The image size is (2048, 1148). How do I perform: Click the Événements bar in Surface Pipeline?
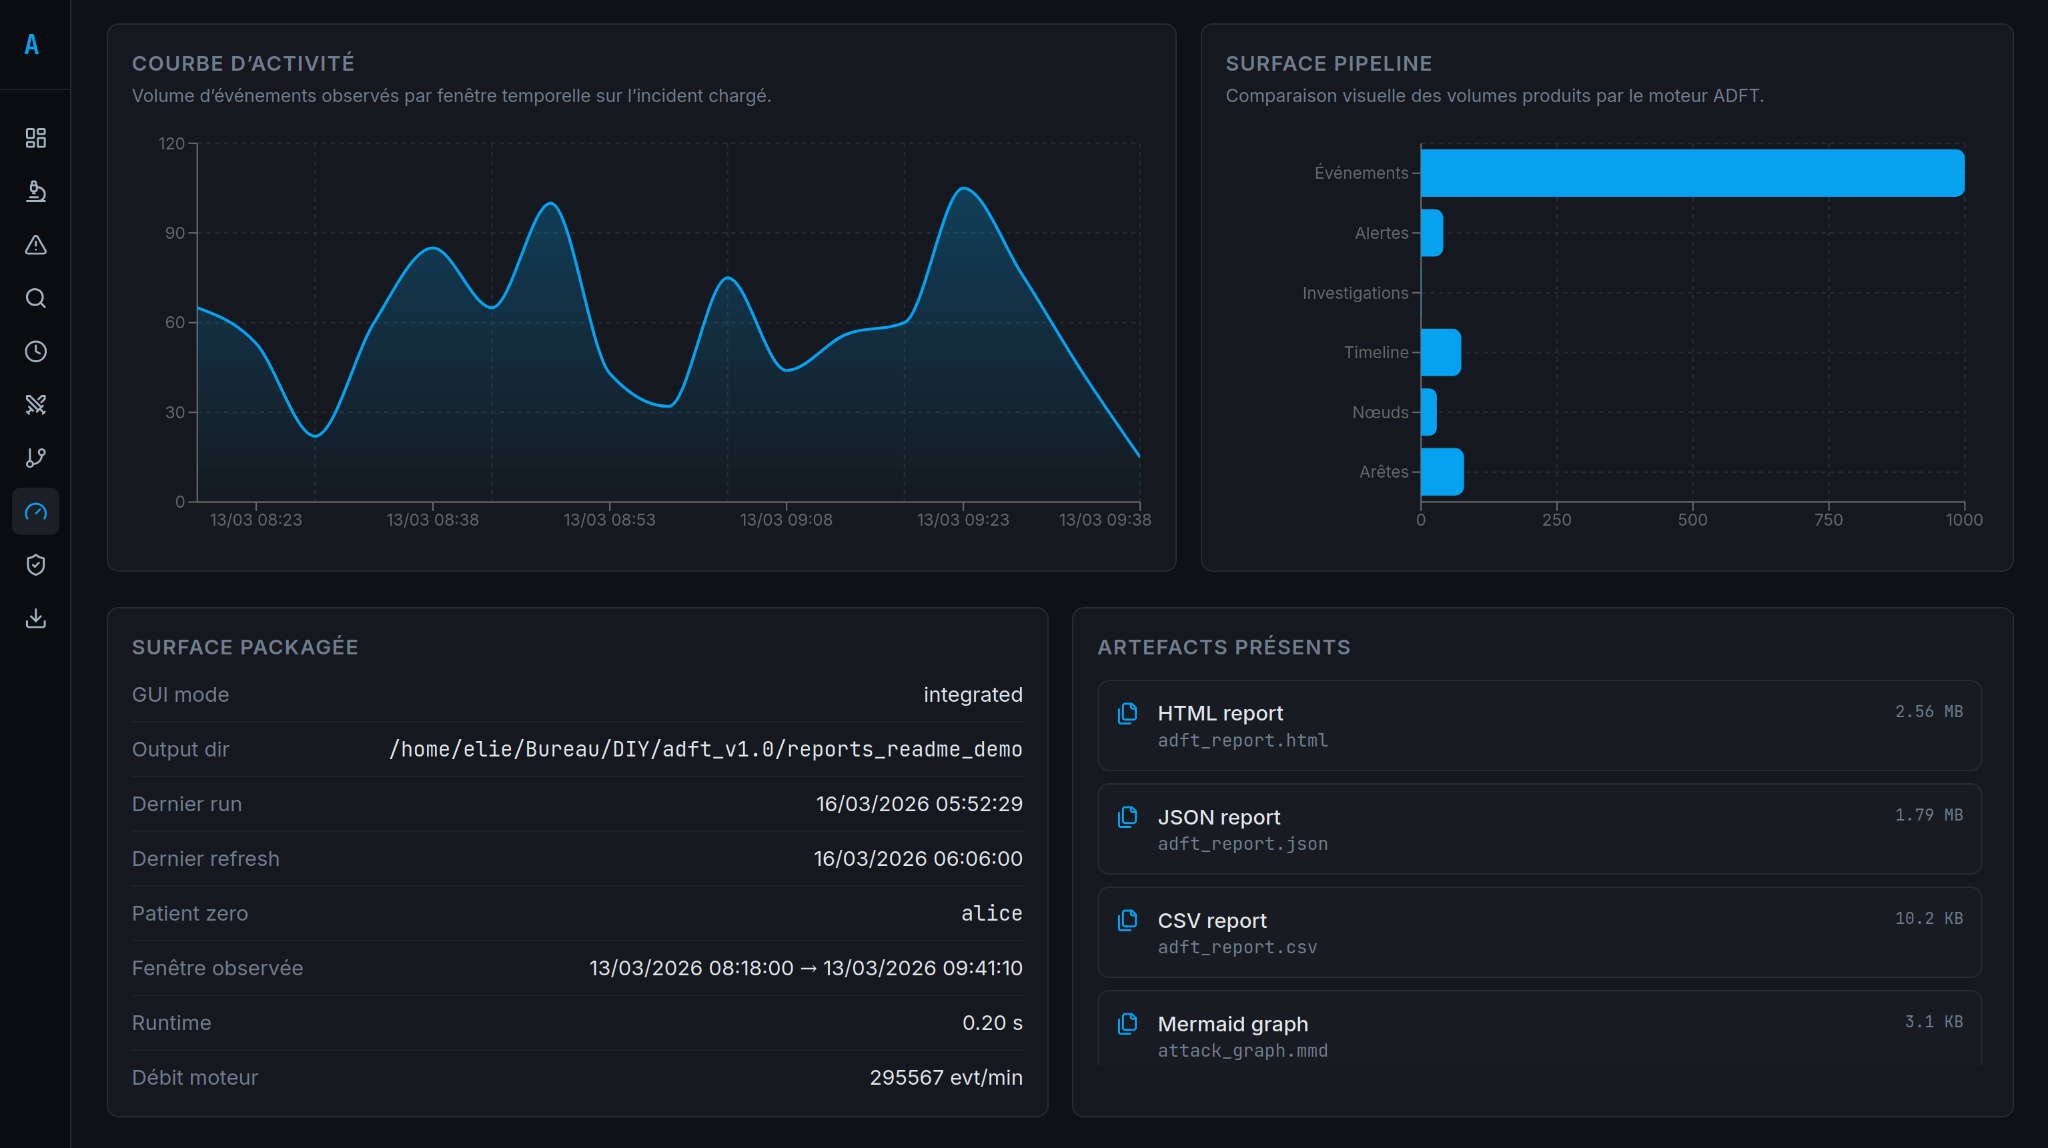click(1690, 172)
